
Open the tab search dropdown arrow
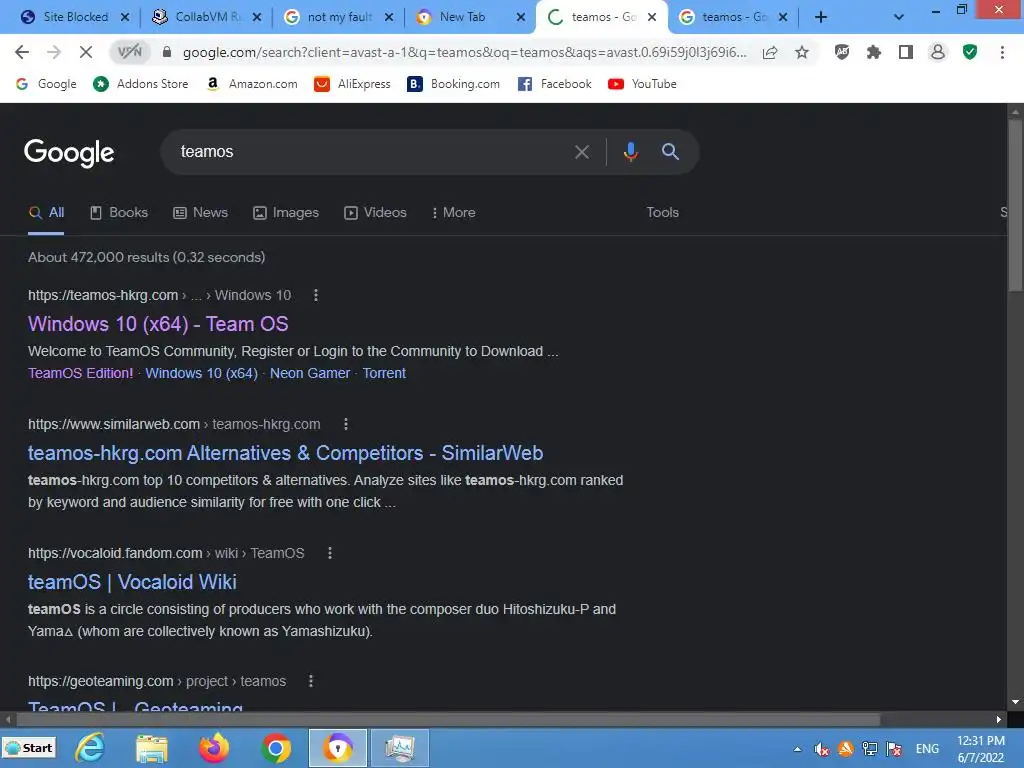click(x=899, y=17)
